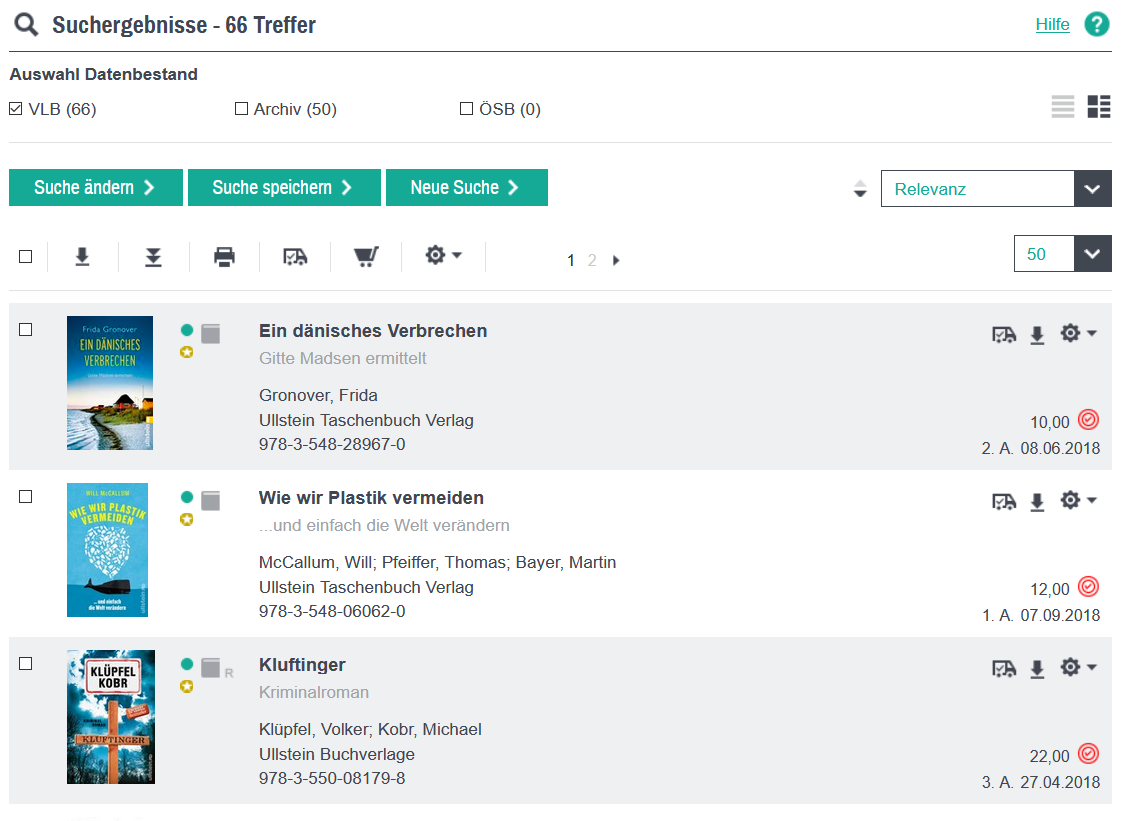
Task: Click the Ein dänisches Verbrechen cover thumbnail
Action: coord(110,383)
